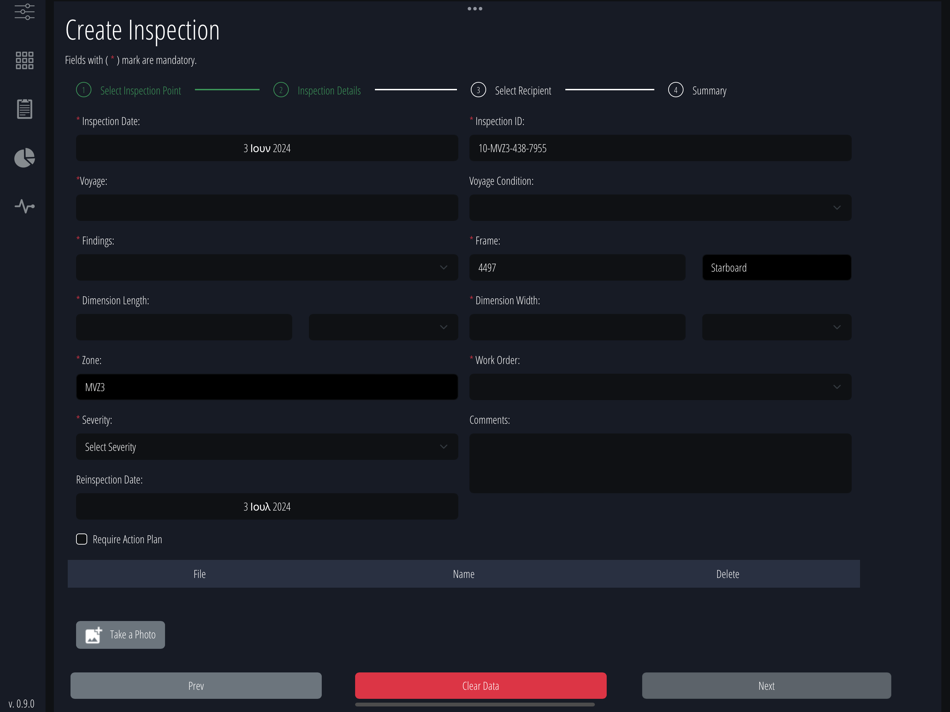Viewport: 950px width, 712px height.
Task: Focus the Dimension Width value field
Action: pos(577,327)
